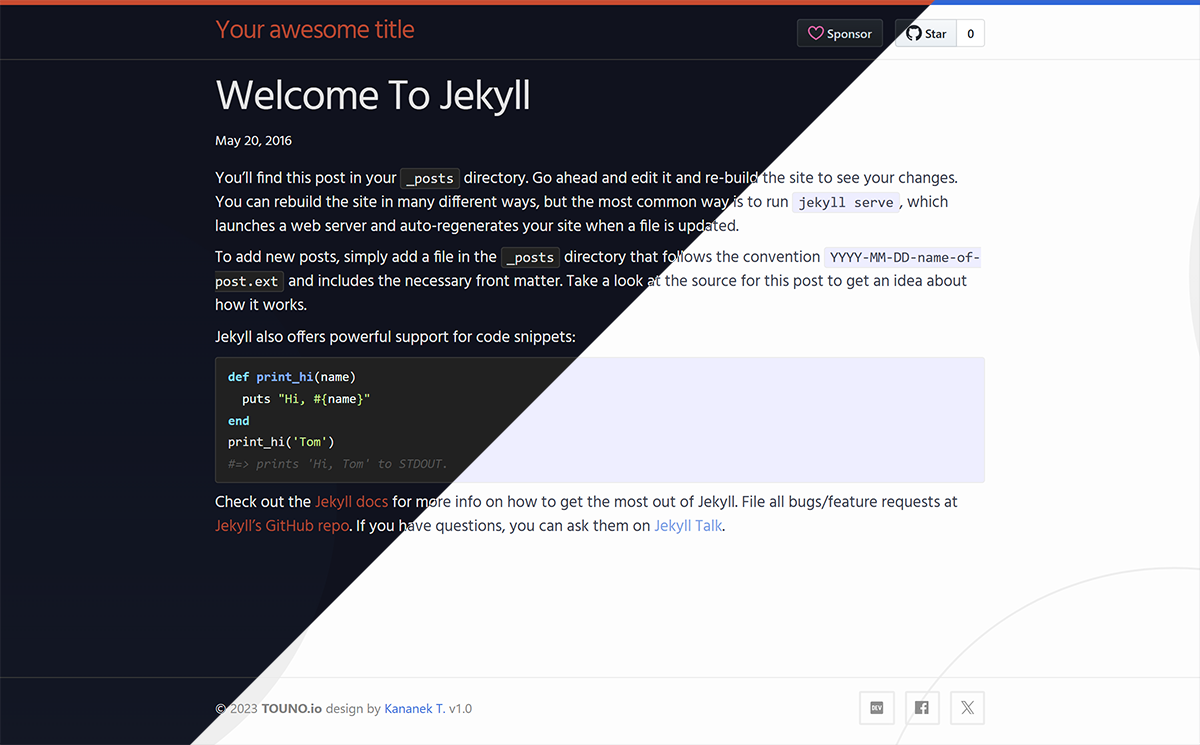This screenshot has height=745, width=1200.
Task: Open the Jekyll docs link
Action: (x=351, y=501)
